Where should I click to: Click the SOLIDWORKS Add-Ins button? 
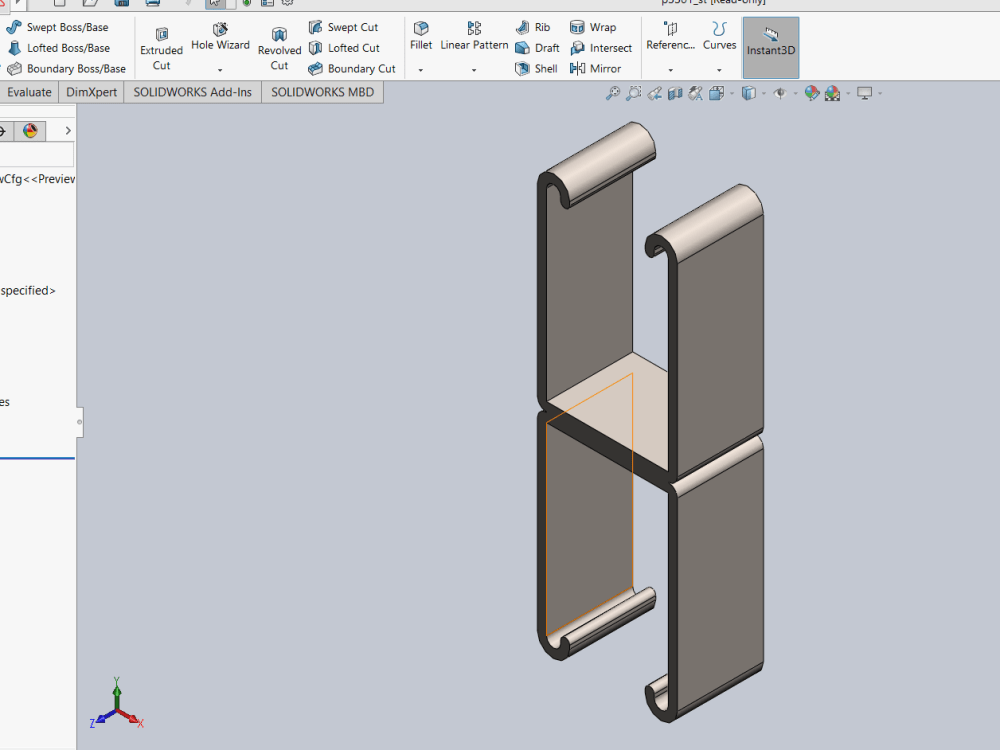pyautogui.click(x=192, y=91)
